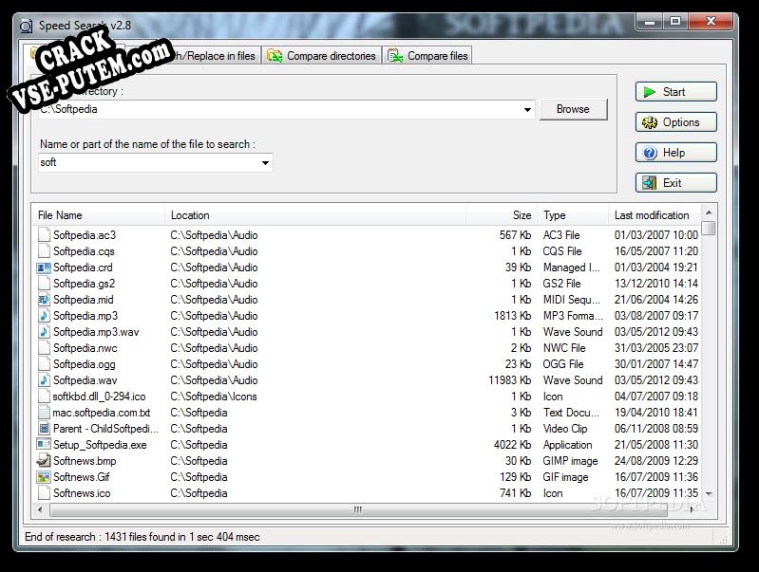Sort results by Location column
The width and height of the screenshot is (759, 572).
316,215
